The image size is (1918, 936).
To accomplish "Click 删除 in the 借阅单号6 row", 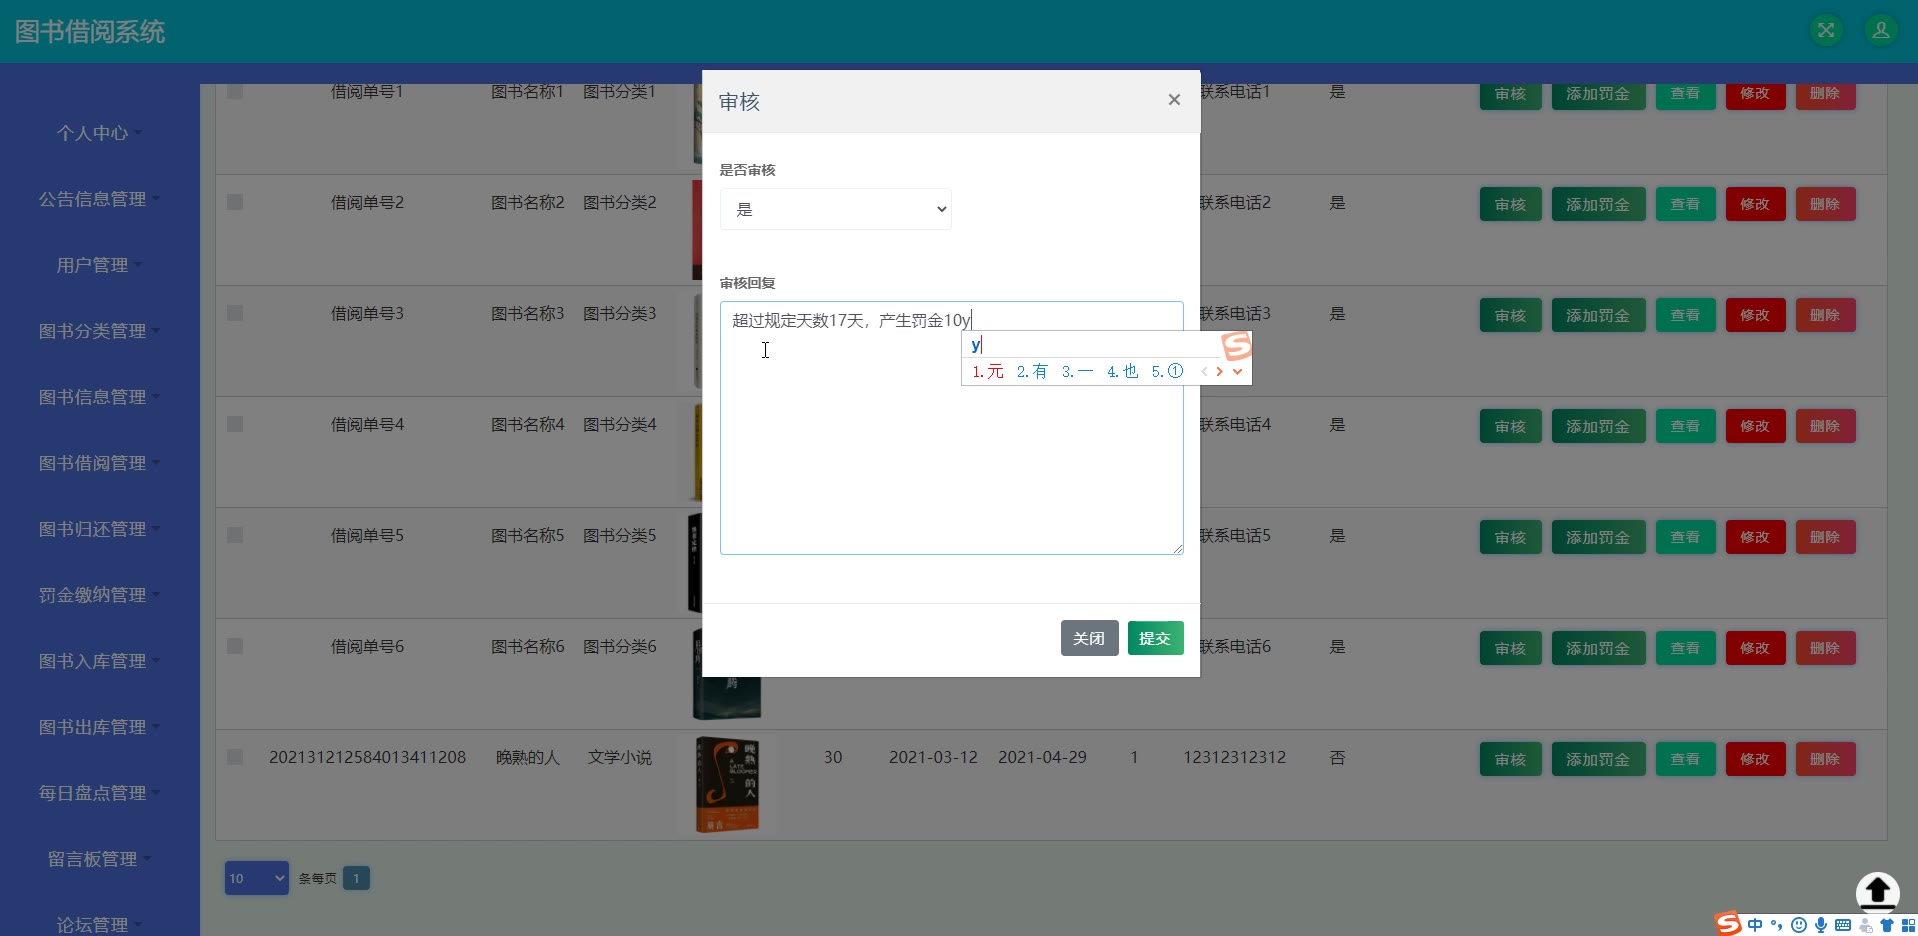I will coord(1825,648).
